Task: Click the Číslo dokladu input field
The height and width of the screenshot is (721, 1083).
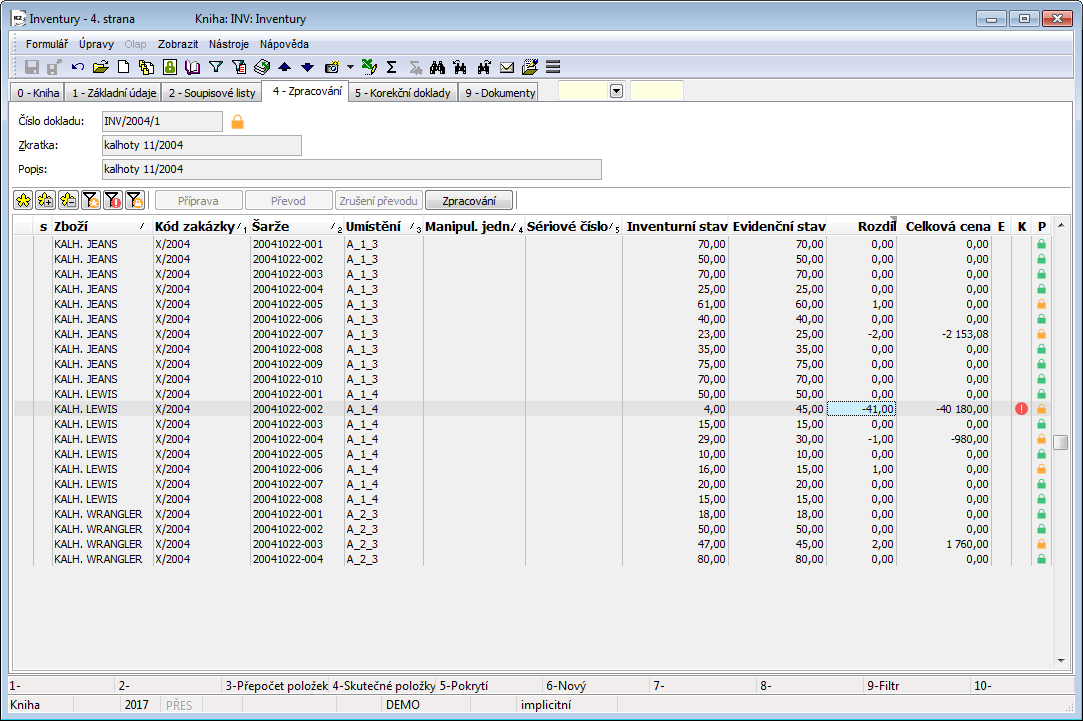Action: 162,122
